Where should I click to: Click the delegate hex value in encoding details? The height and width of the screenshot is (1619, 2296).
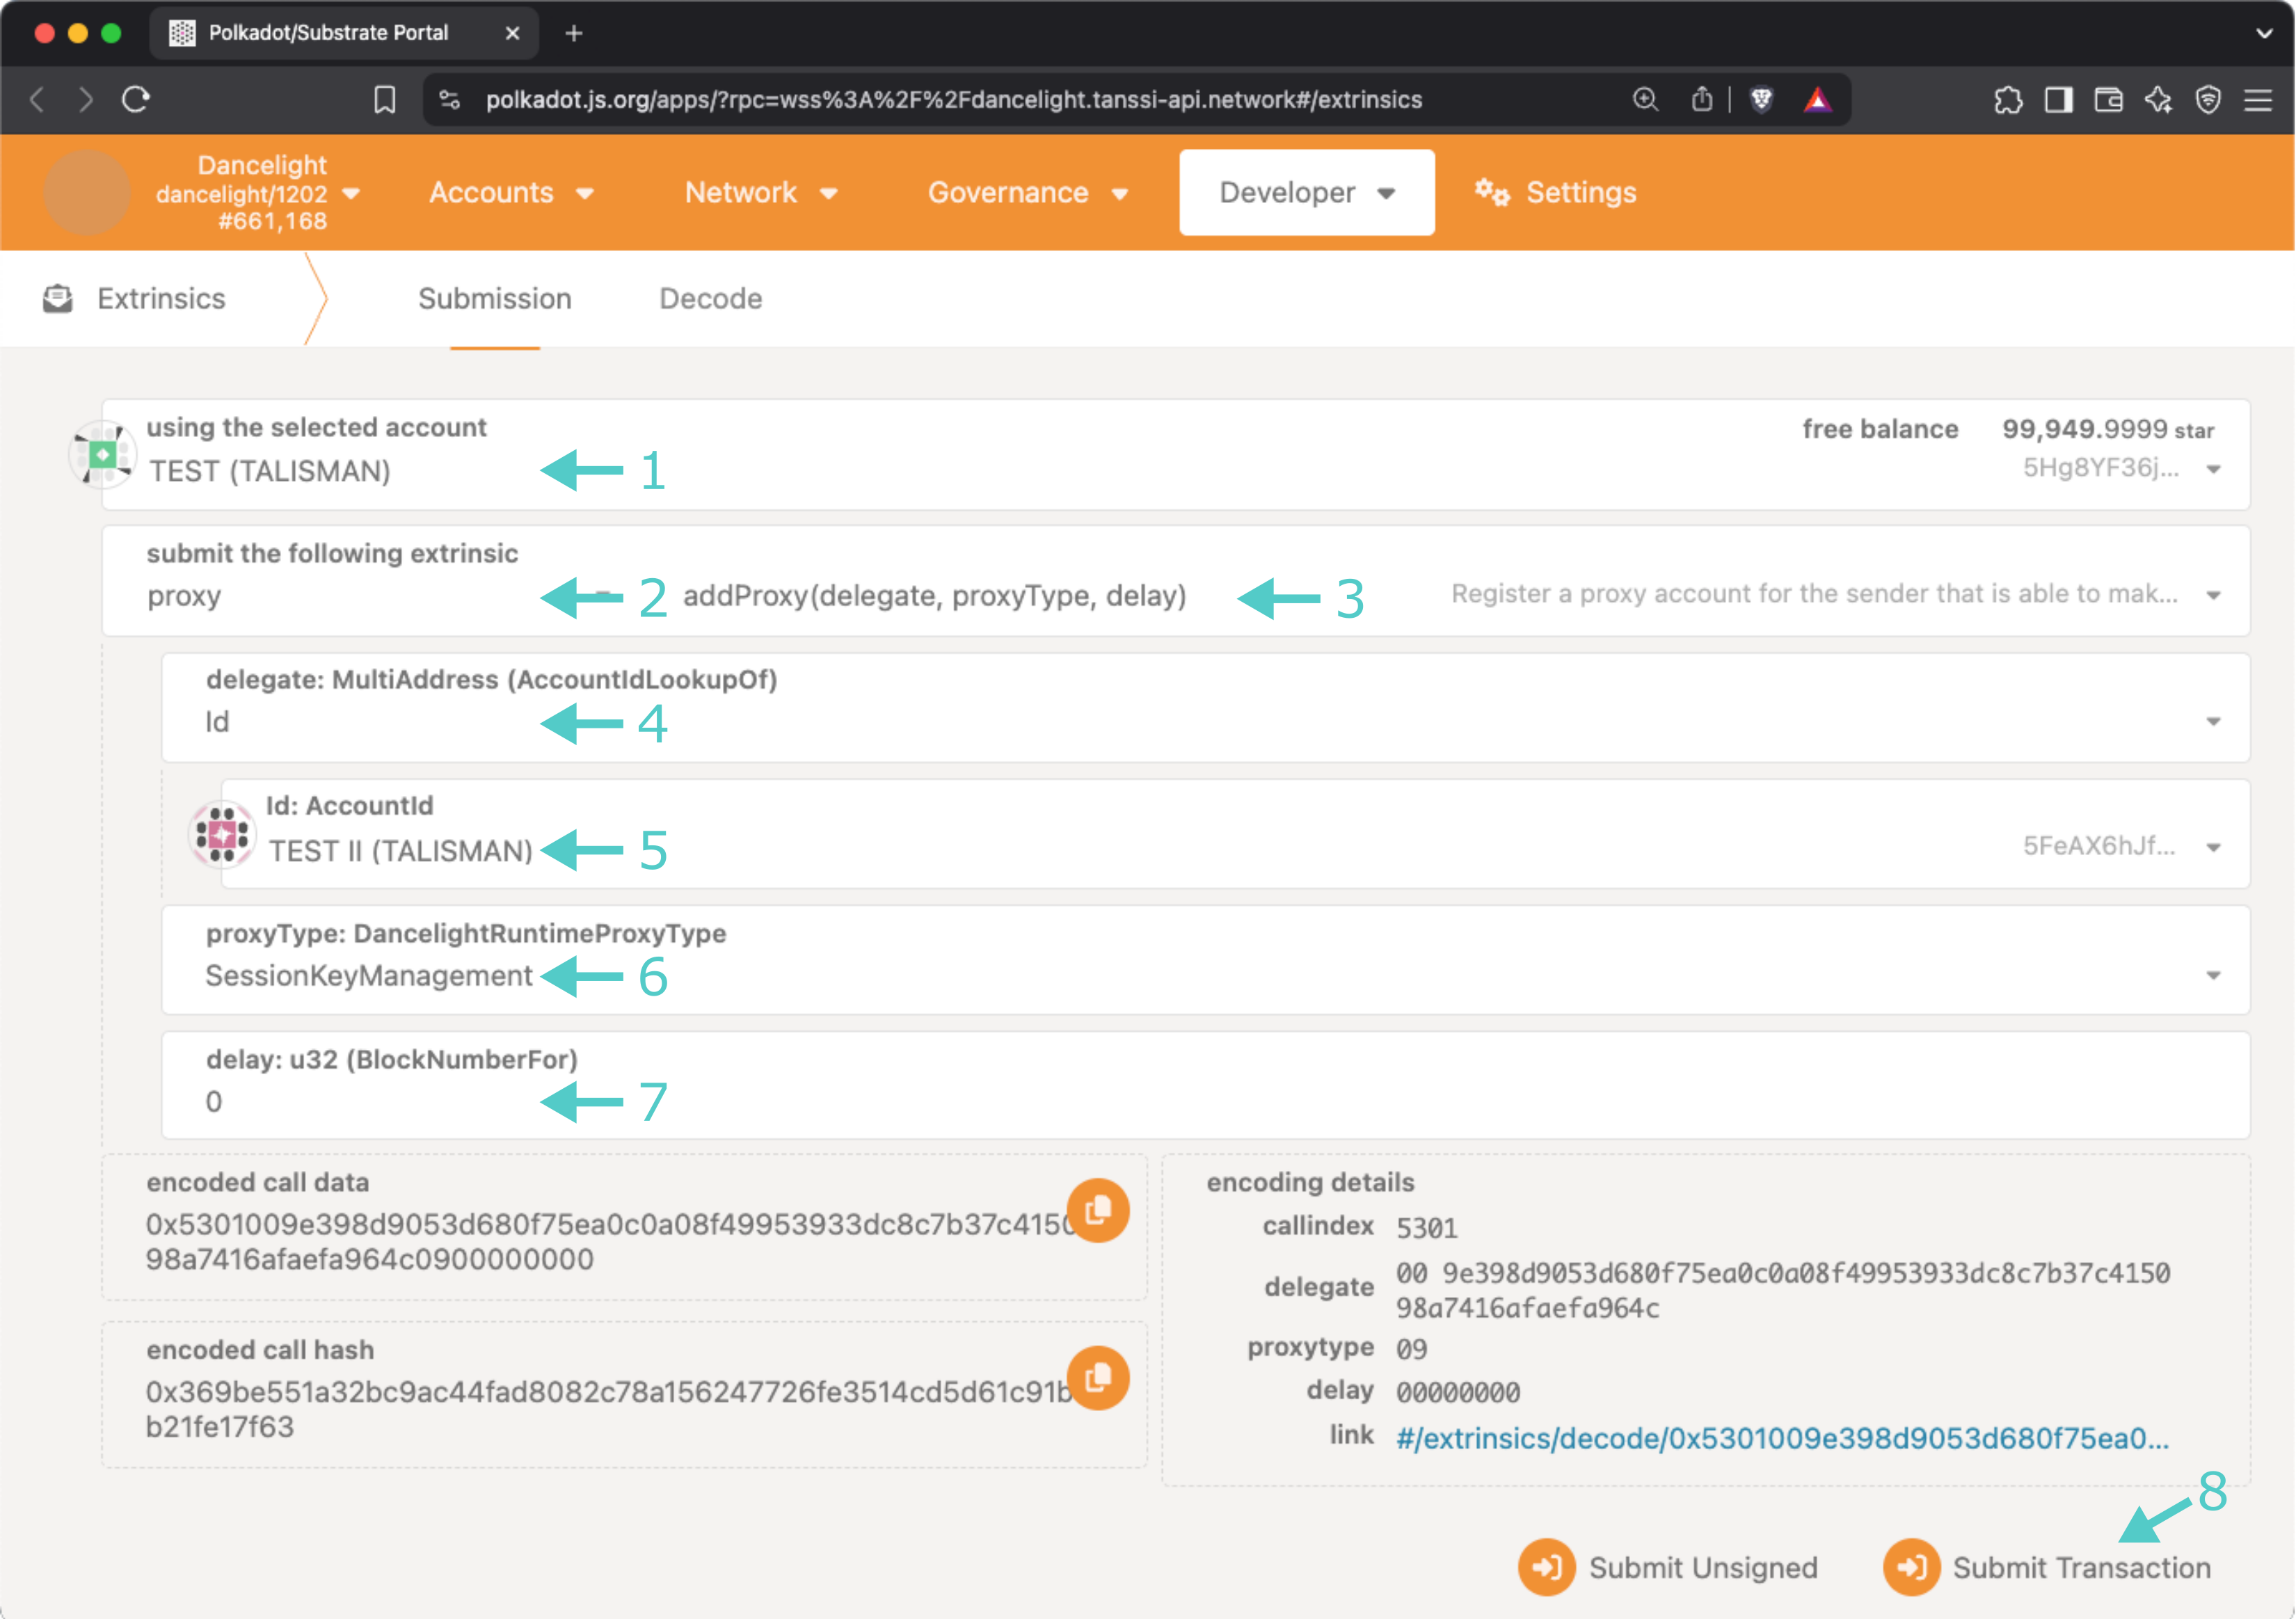(1783, 1290)
